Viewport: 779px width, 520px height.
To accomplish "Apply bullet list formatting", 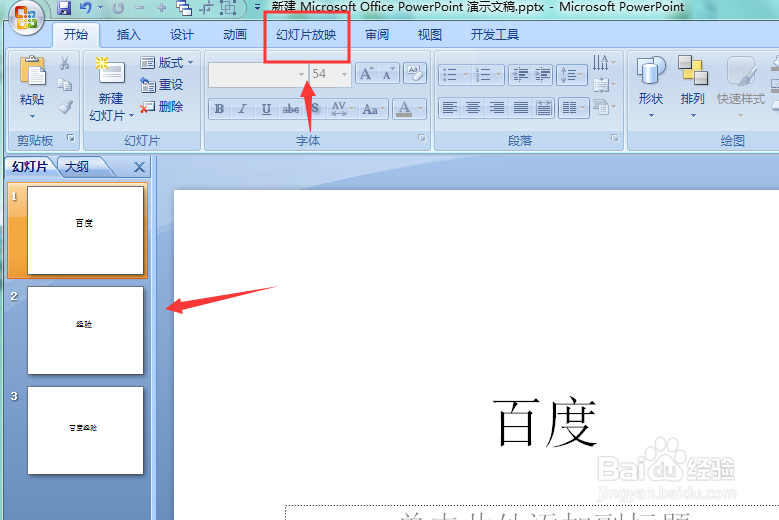I will coord(450,75).
